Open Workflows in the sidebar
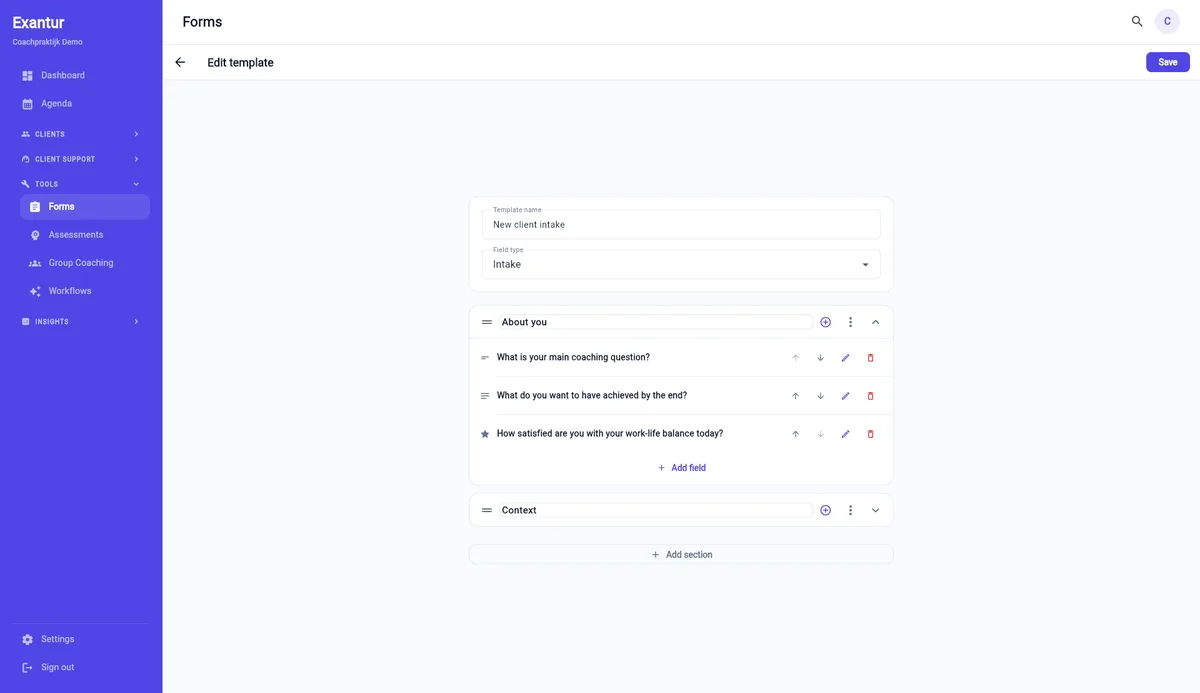1200x693 pixels. 85,291
